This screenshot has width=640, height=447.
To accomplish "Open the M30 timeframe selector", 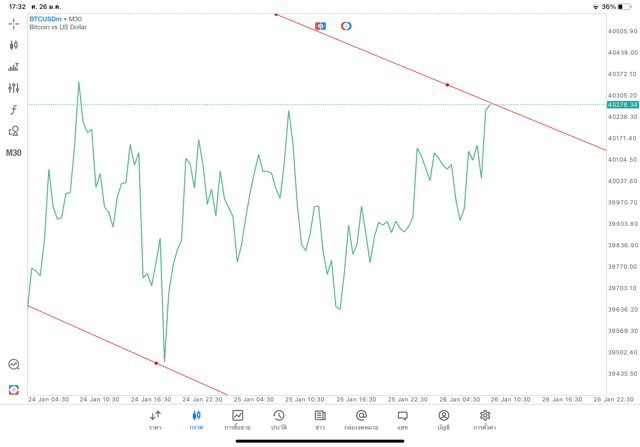I will (x=14, y=153).
